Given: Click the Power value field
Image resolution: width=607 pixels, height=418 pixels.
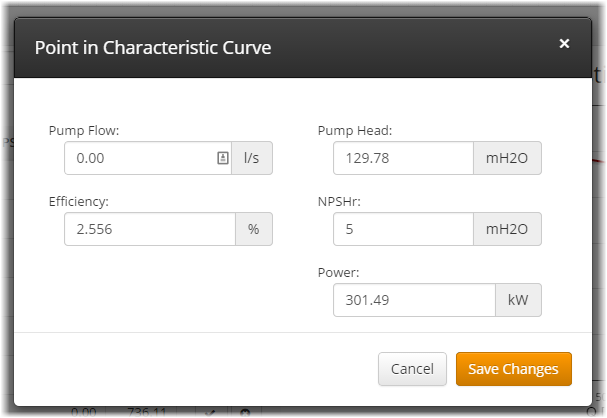Looking at the screenshot, I should click(x=414, y=300).
